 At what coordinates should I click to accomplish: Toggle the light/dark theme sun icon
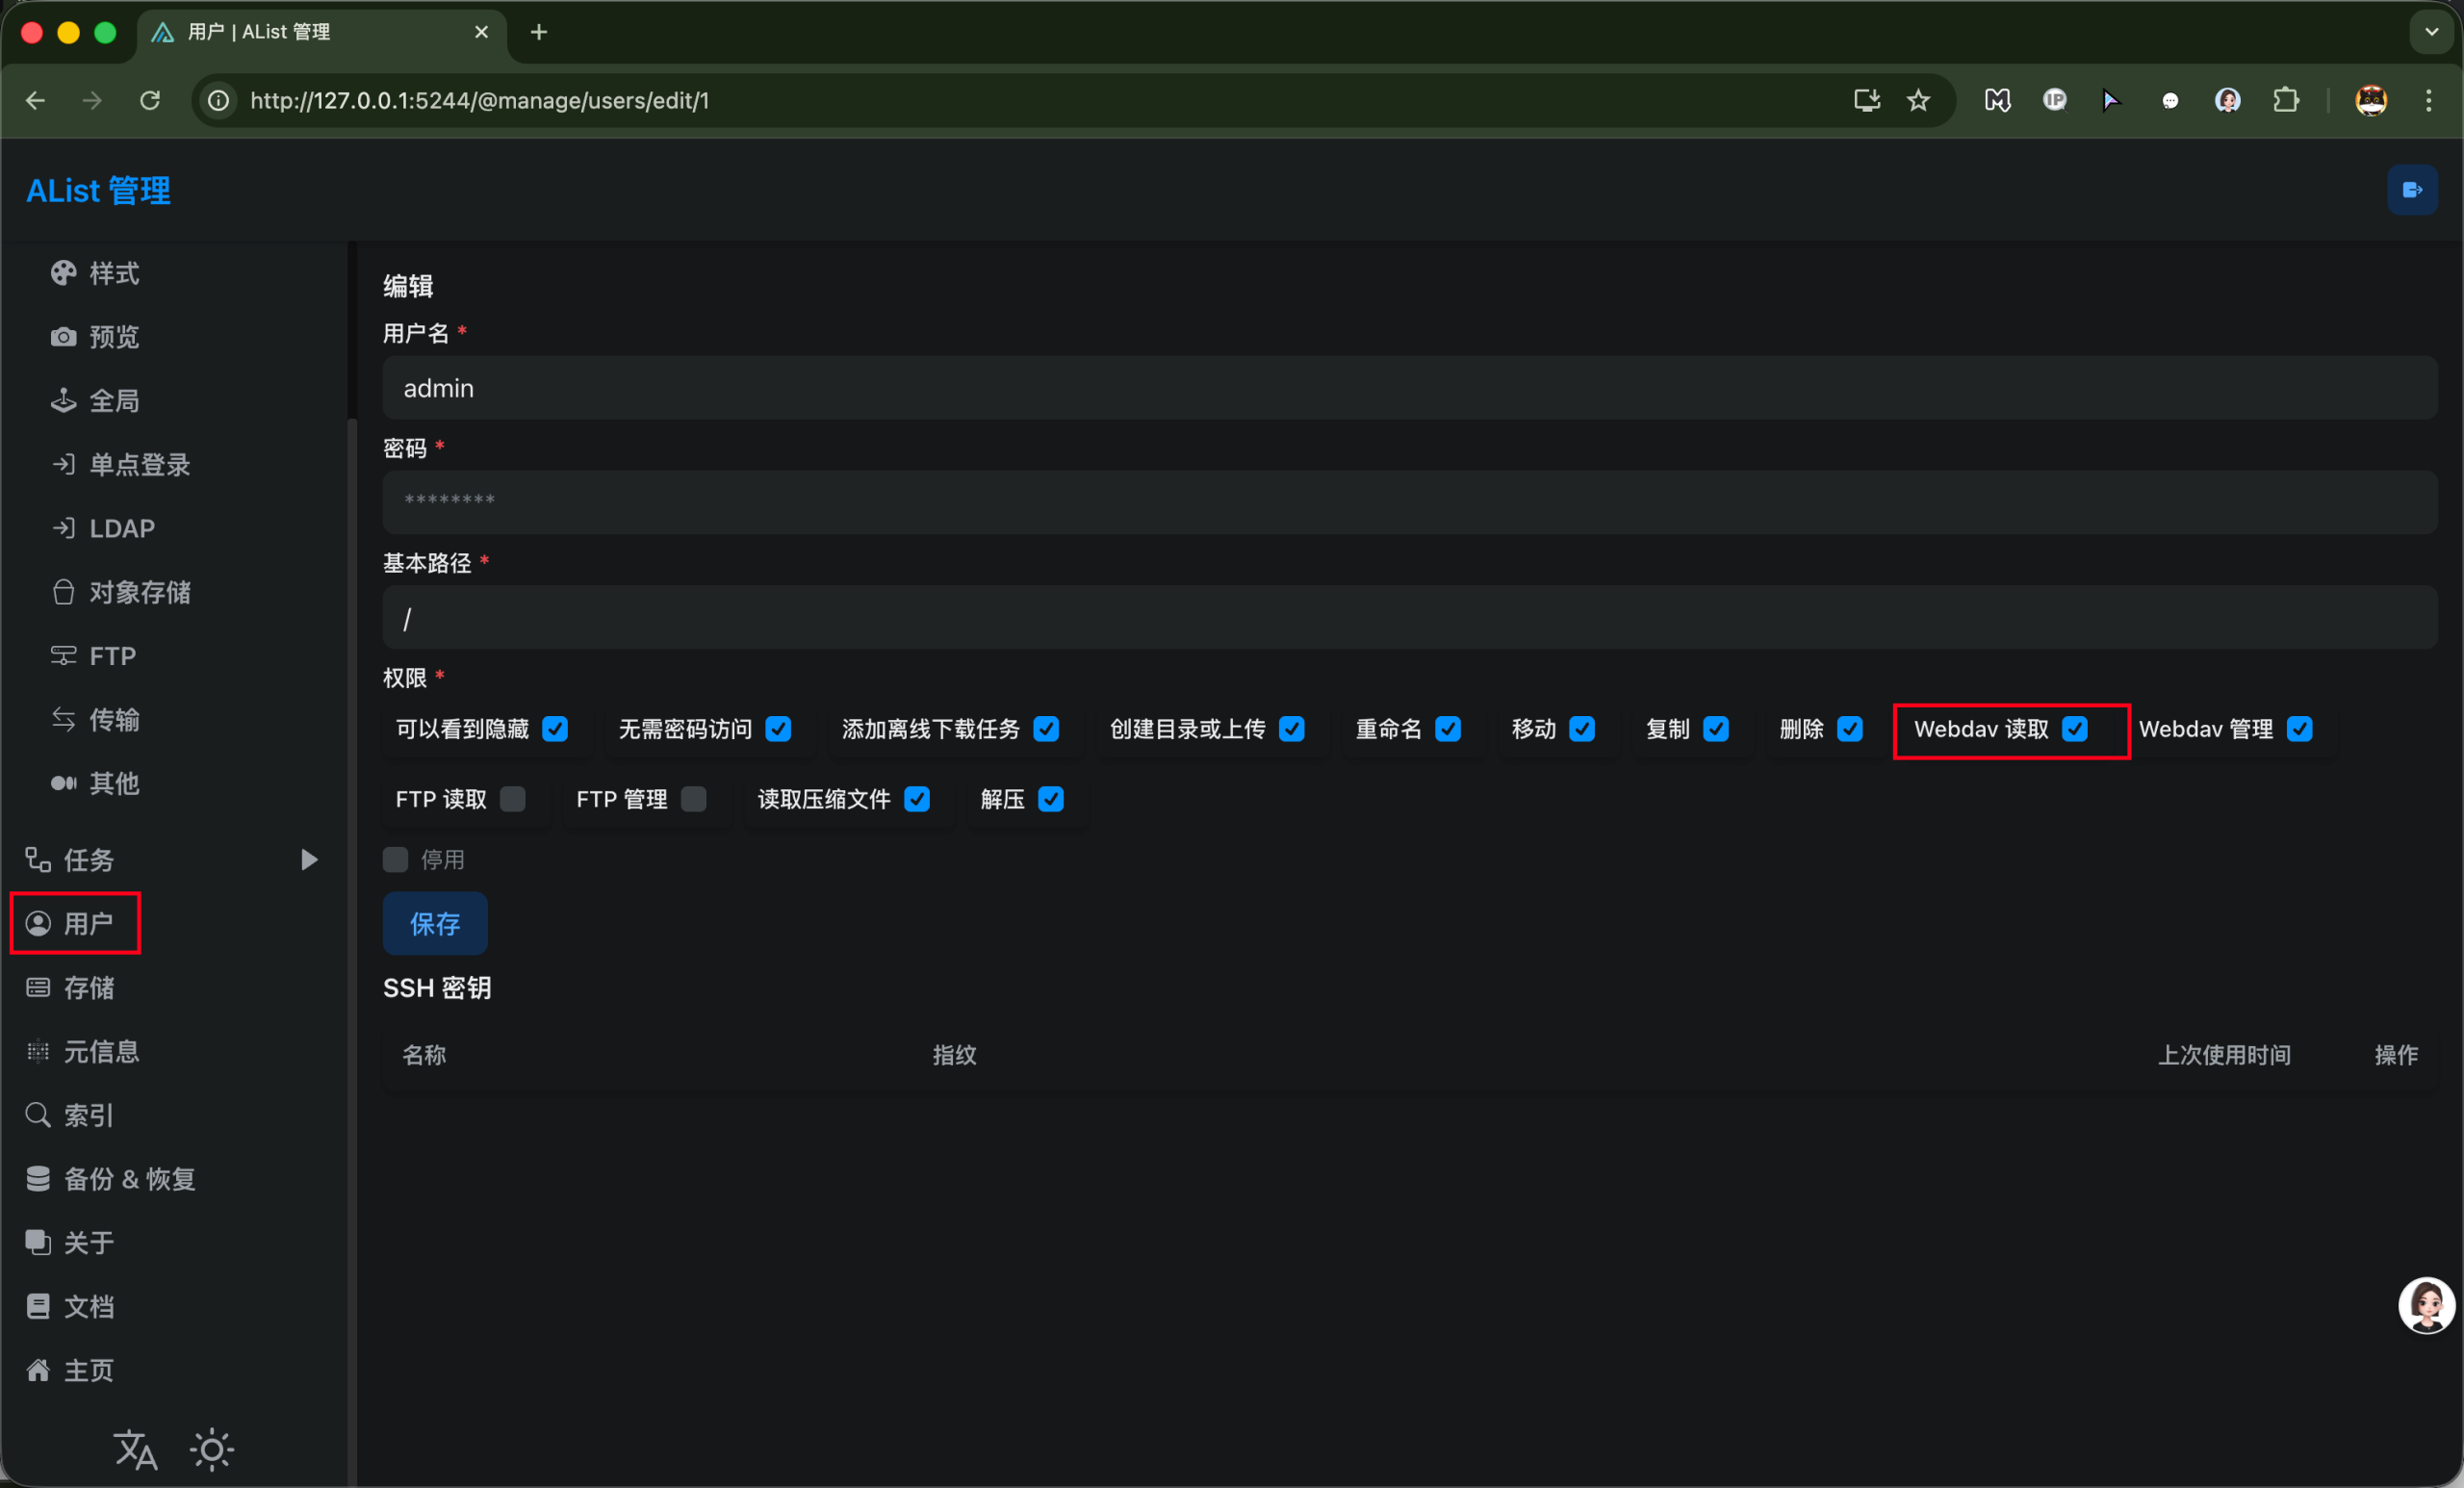coord(212,1449)
